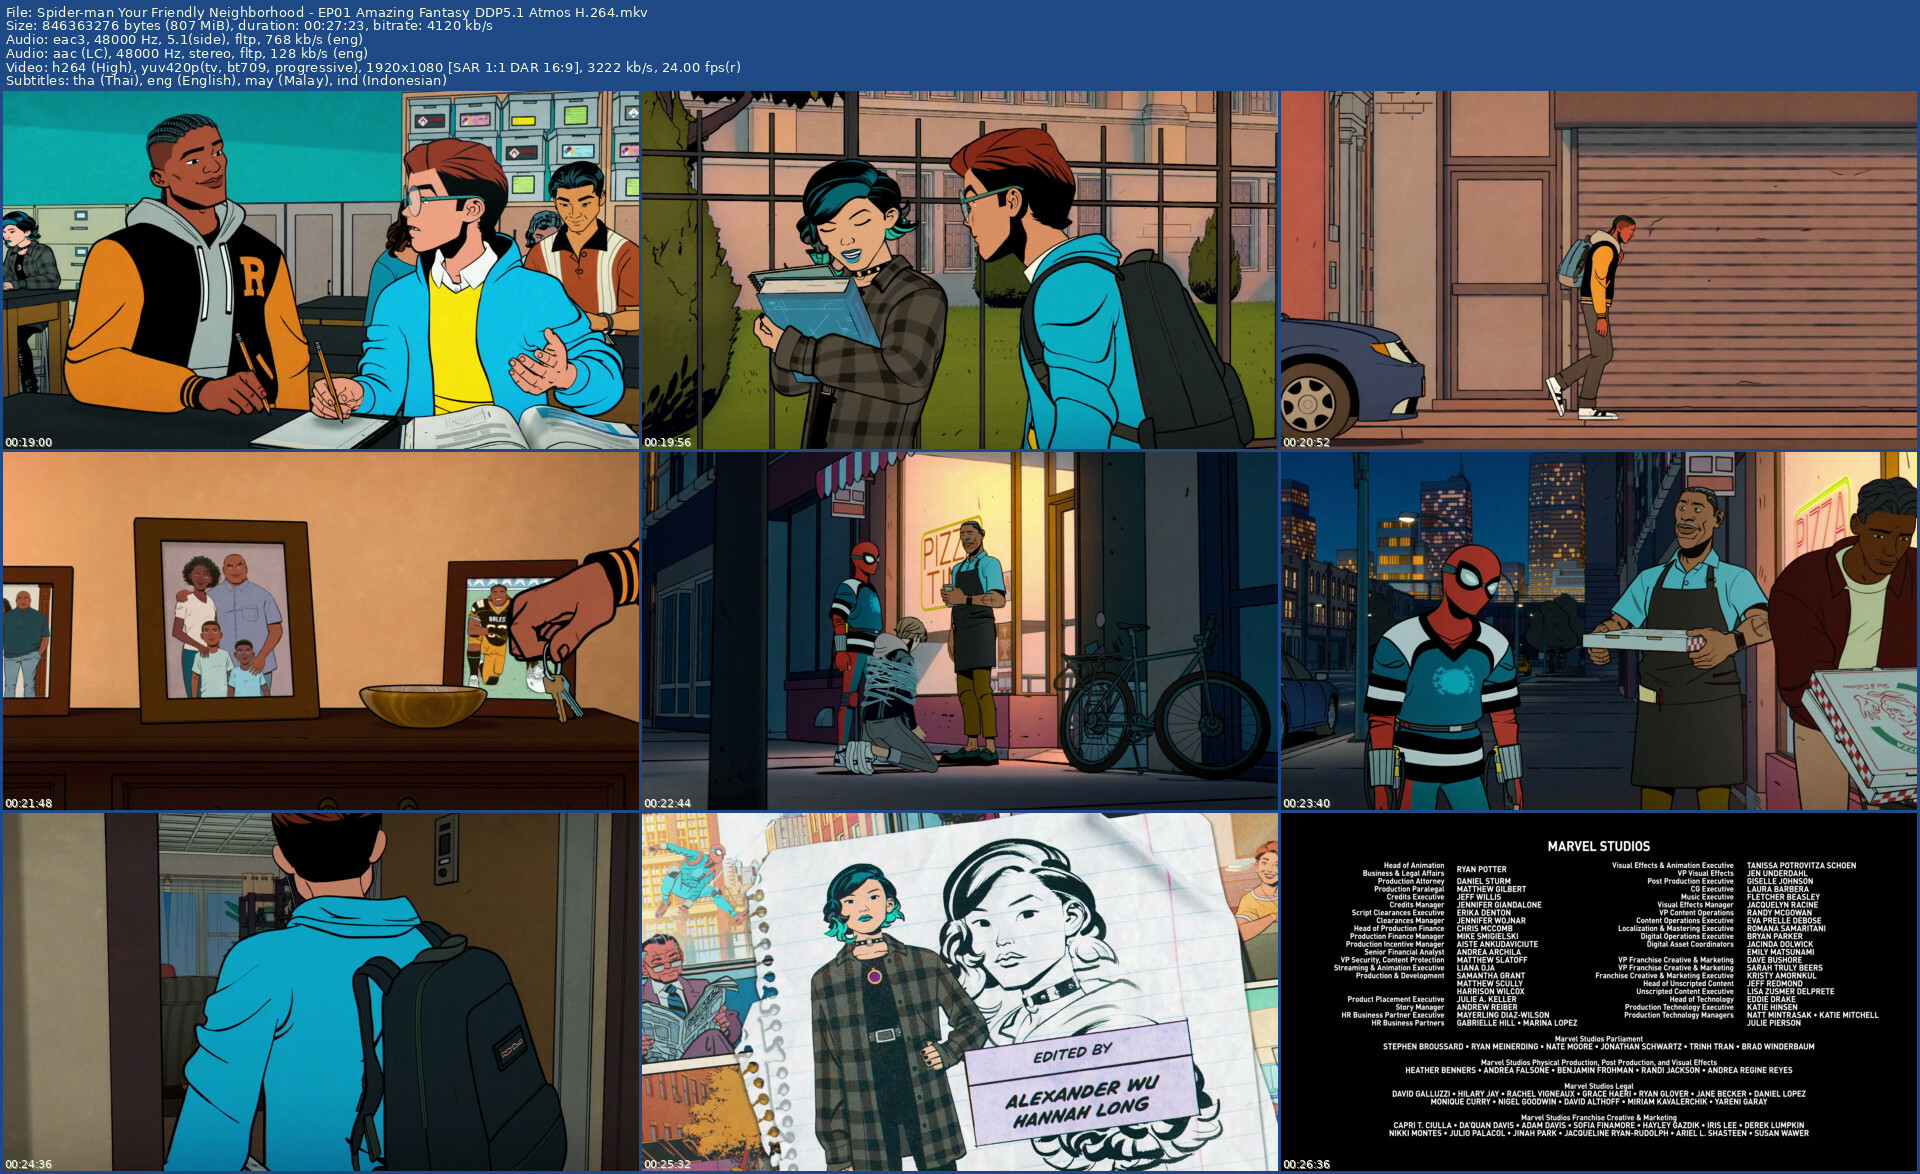
Task: Click the Video h264 info line
Action: [373, 67]
